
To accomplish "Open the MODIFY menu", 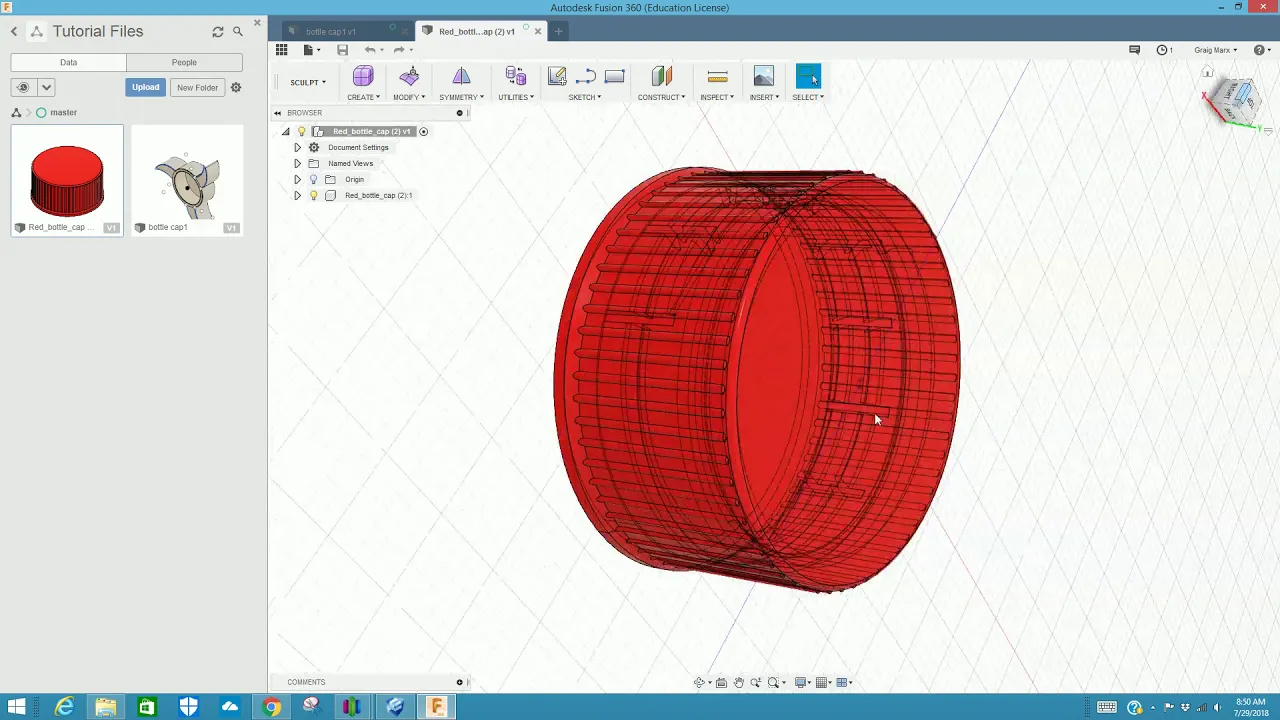I will [x=409, y=98].
